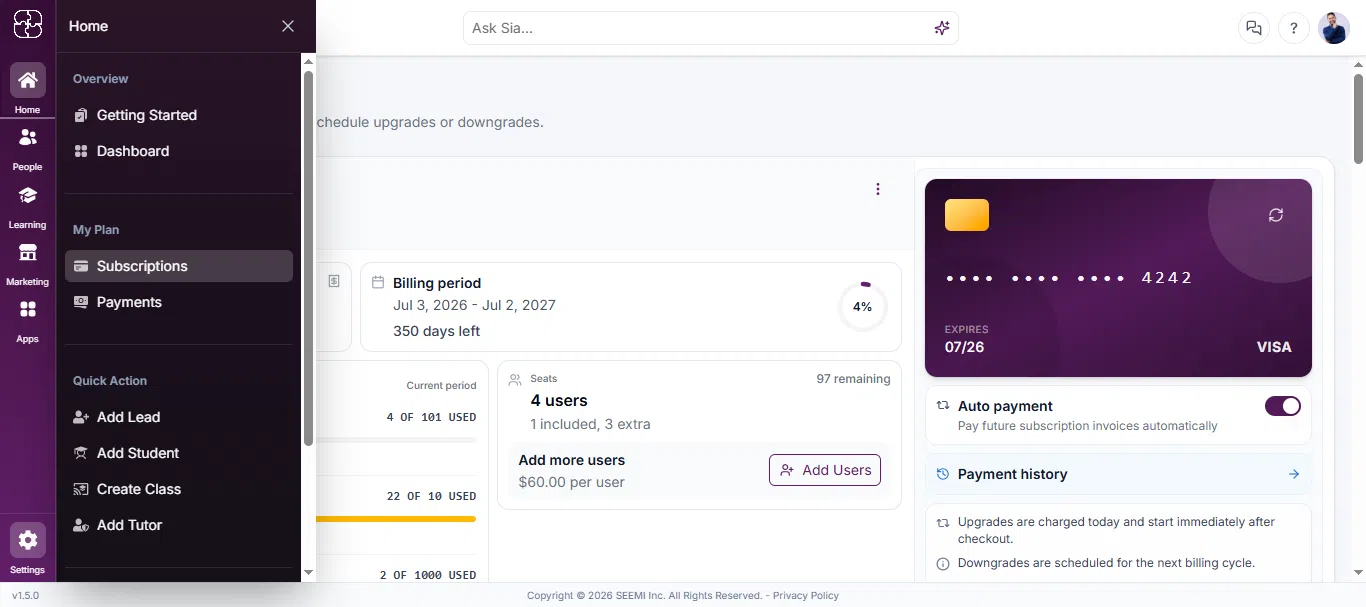Toggle the Auto payment switch
This screenshot has height=607, width=1366.
point(1283,406)
